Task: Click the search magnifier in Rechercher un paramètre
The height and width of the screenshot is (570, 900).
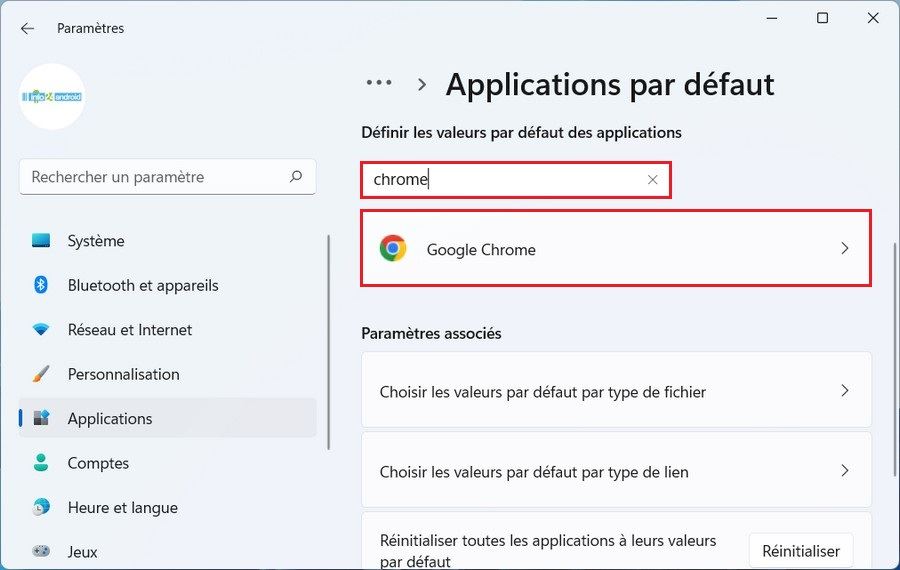Action: 296,177
